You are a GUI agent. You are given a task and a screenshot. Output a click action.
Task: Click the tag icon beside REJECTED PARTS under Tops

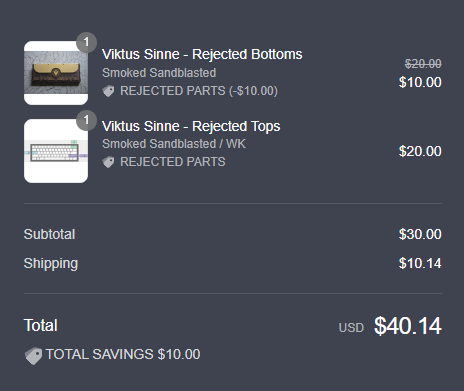108,162
